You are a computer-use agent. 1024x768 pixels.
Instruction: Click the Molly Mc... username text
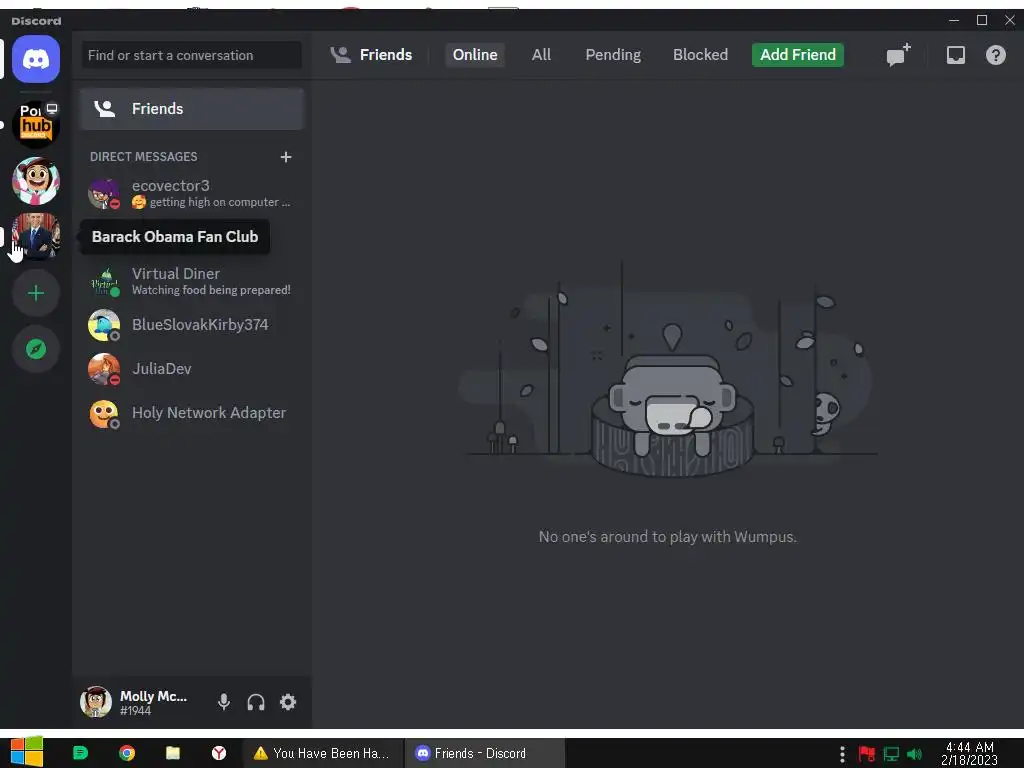pyautogui.click(x=153, y=696)
